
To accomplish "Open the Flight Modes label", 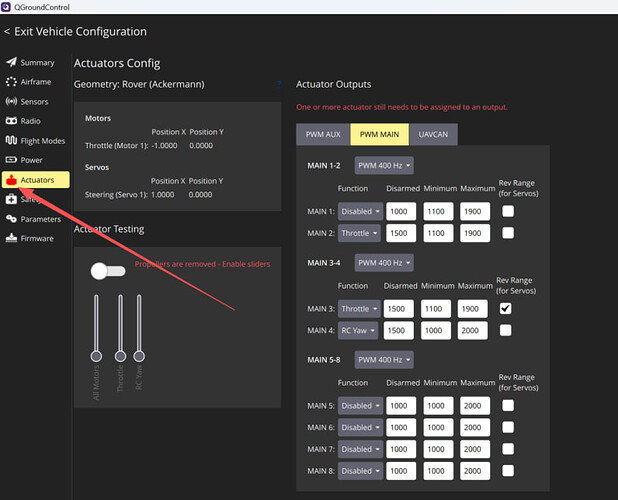I will [x=43, y=141].
